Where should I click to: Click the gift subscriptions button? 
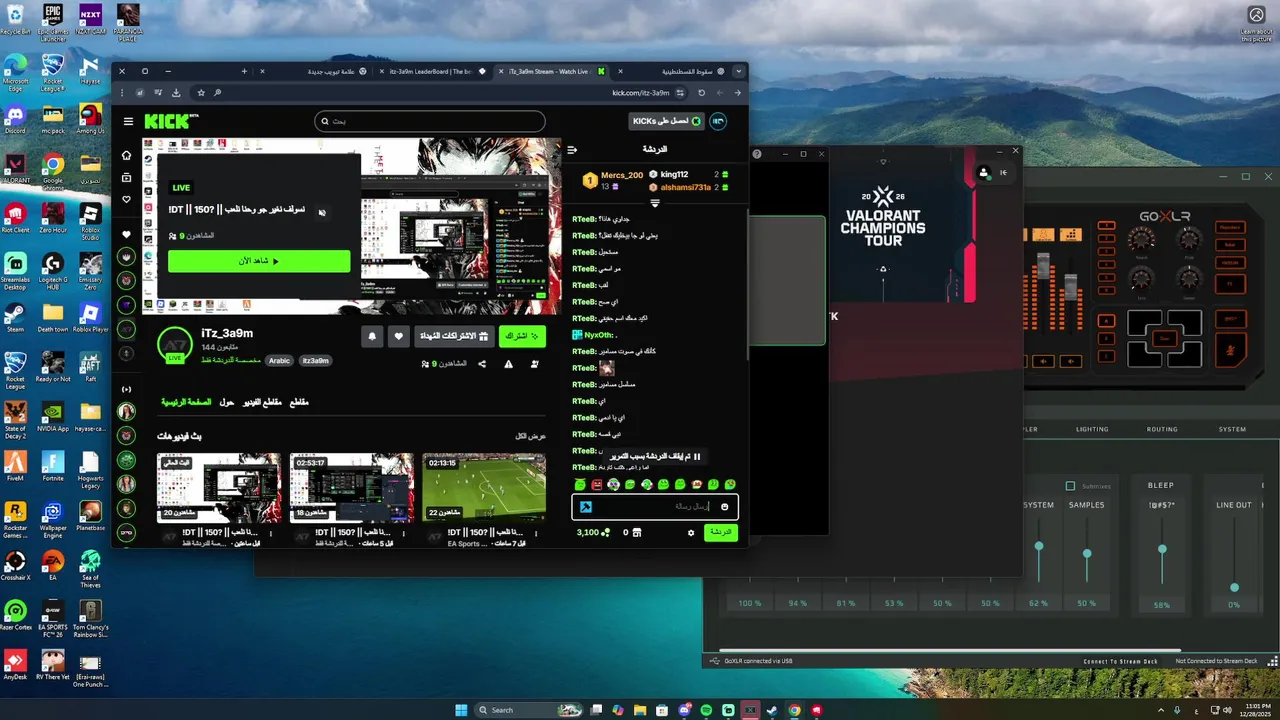pos(454,336)
